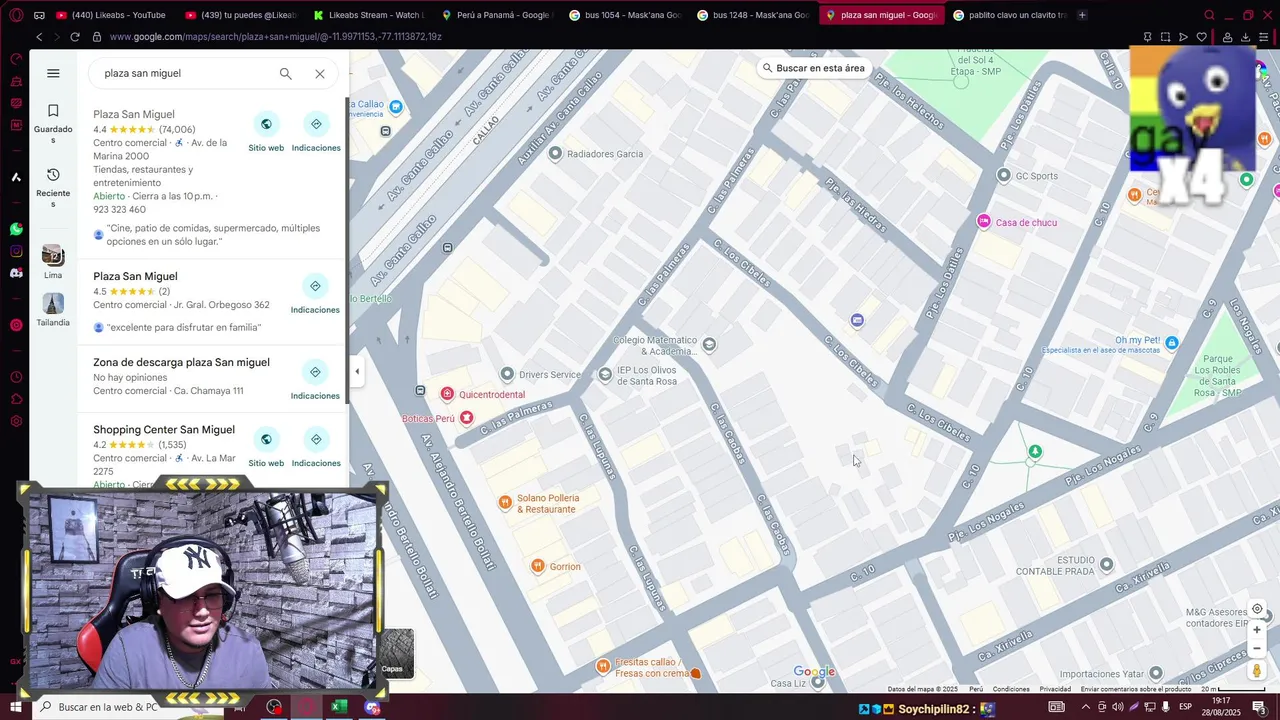The height and width of the screenshot is (720, 1280).
Task: Click the Boticas Perú pharmacy marker
Action: point(466,418)
